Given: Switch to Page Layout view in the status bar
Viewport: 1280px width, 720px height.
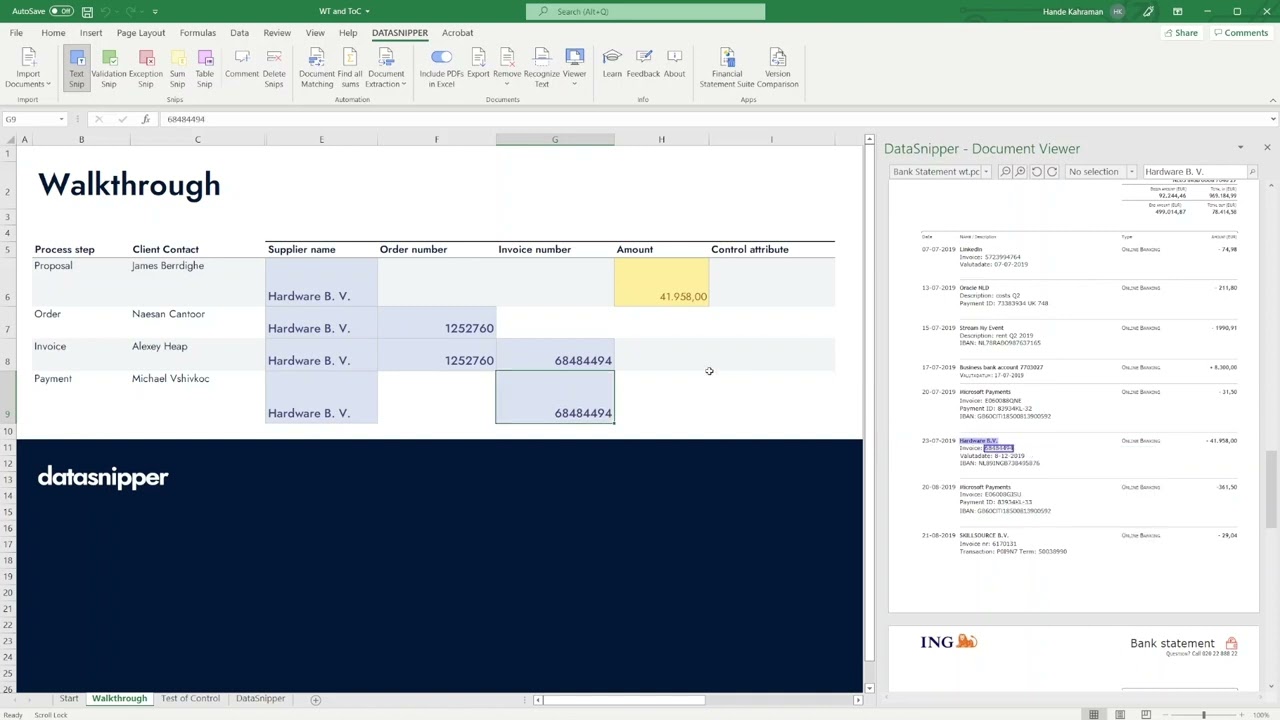Looking at the screenshot, I should coord(1120,714).
